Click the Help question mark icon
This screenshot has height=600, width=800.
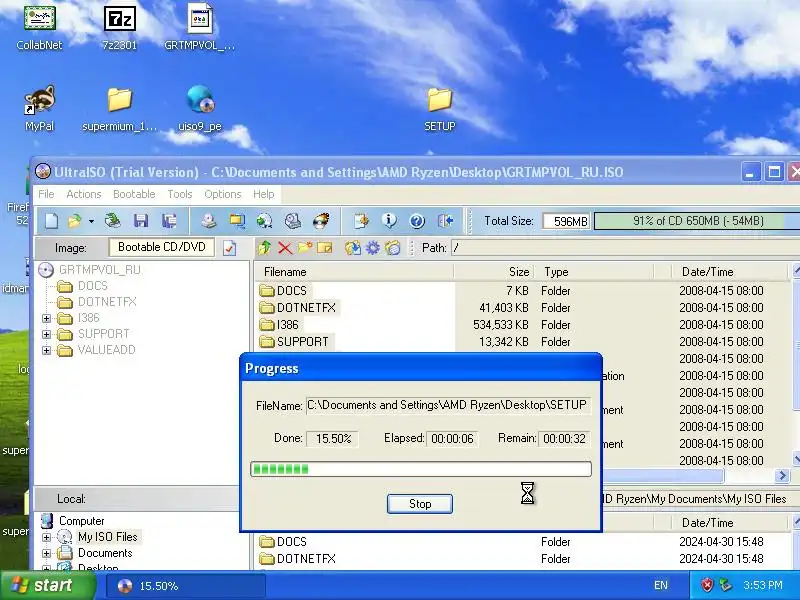[x=417, y=221]
